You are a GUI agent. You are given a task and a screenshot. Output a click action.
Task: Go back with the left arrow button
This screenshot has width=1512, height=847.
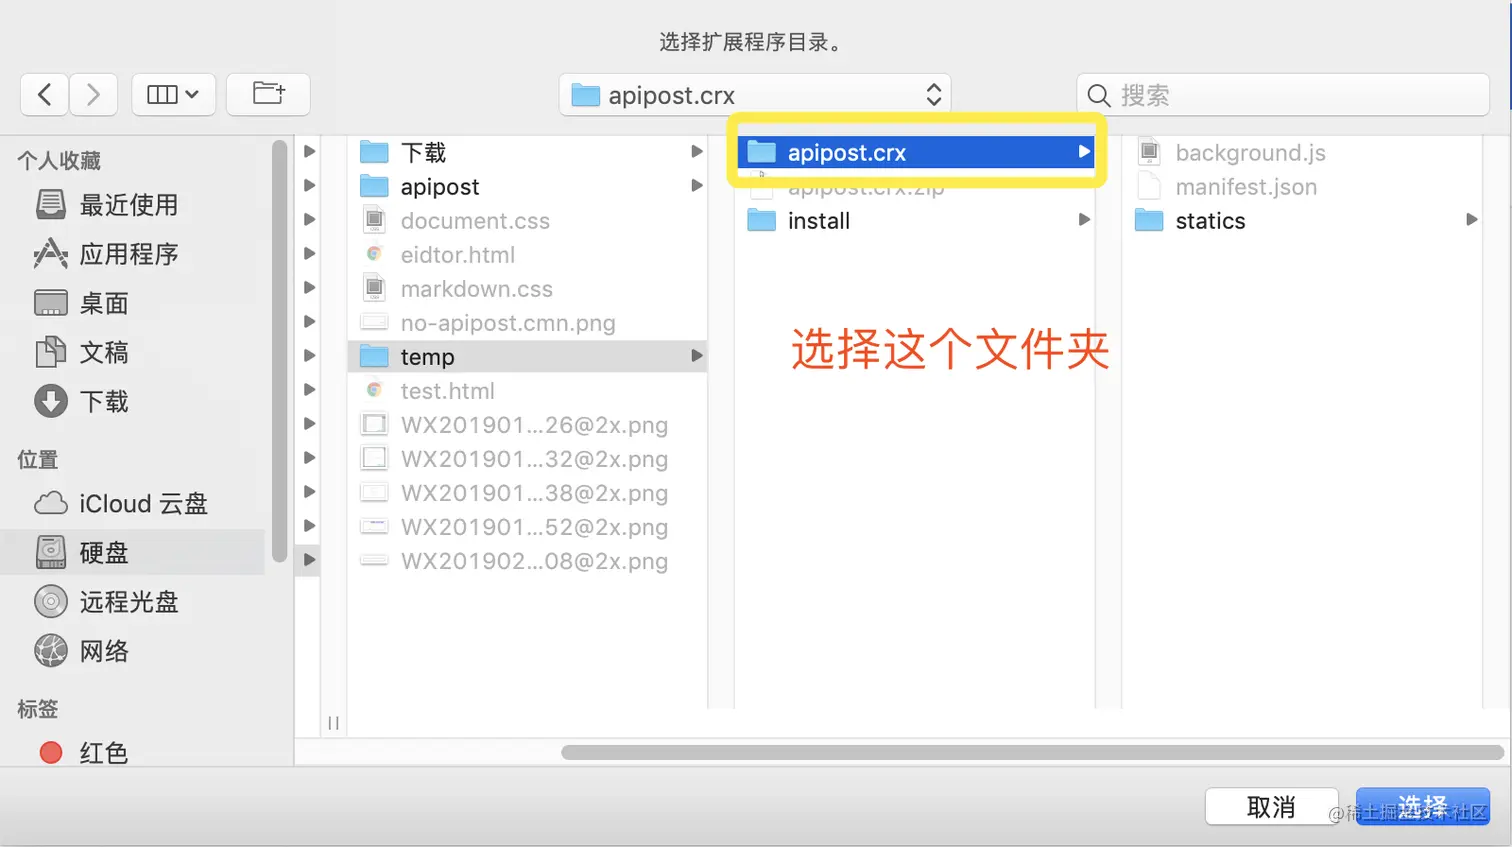pyautogui.click(x=44, y=95)
